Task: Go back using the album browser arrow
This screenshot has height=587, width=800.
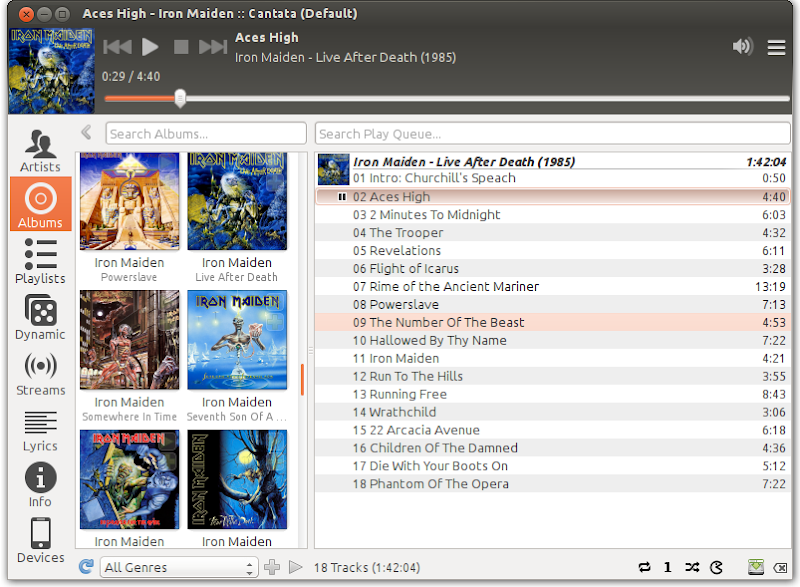Action: [x=86, y=133]
